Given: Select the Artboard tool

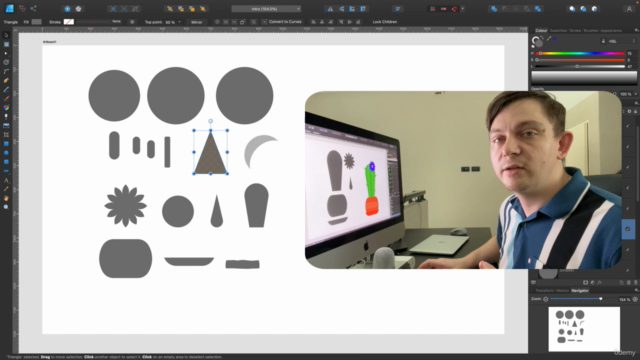Looking at the screenshot, I should pyautogui.click(x=6, y=44).
